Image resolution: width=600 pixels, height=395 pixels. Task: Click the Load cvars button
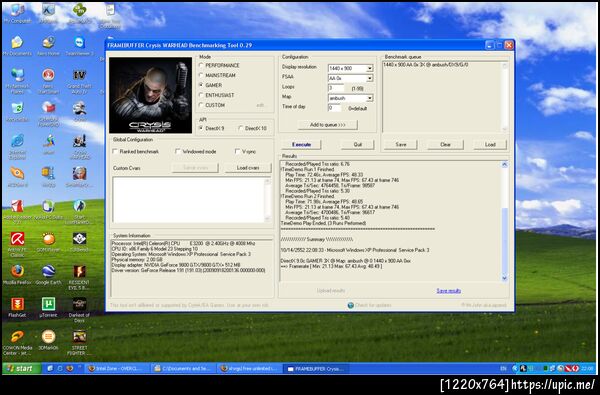point(248,168)
